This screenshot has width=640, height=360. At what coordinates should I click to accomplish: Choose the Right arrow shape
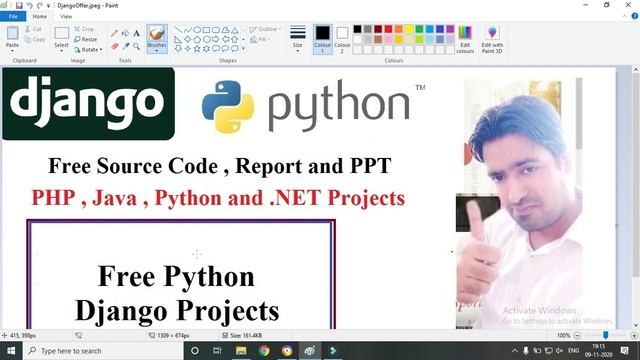coord(216,39)
